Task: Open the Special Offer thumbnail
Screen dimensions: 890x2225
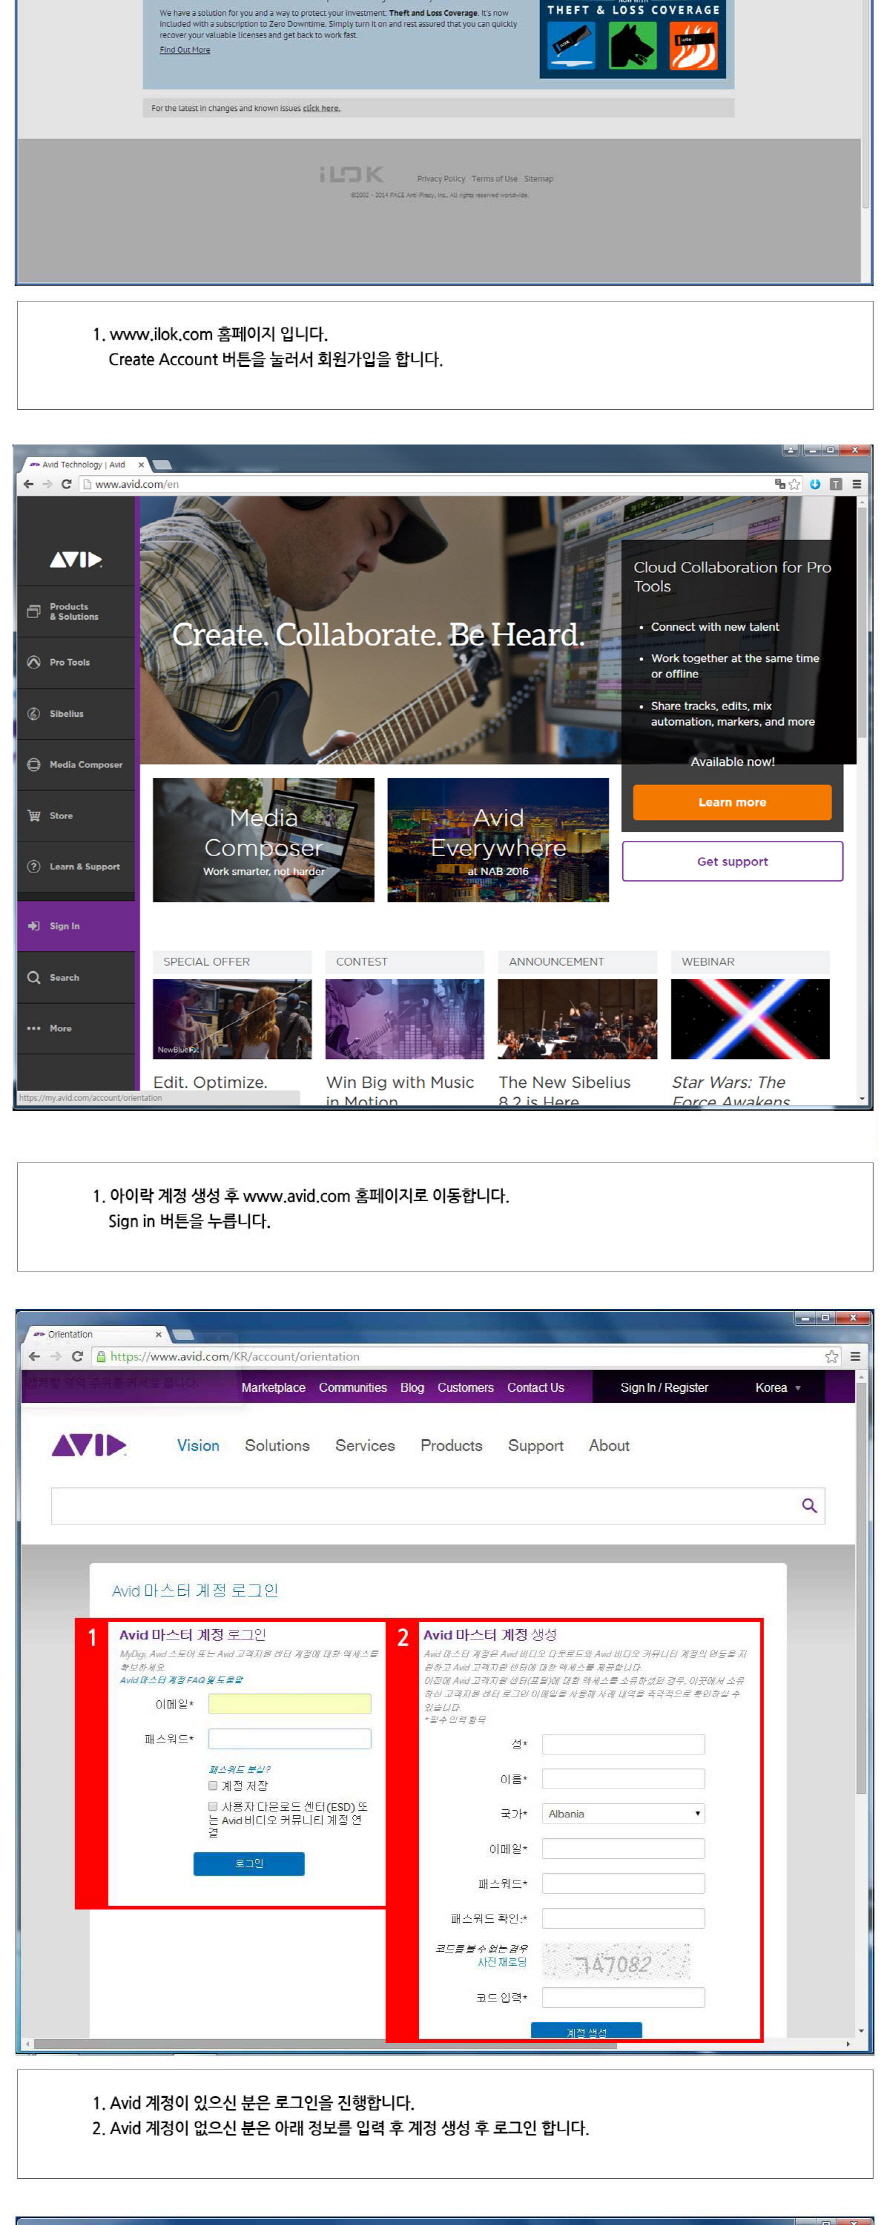Action: click(232, 1019)
